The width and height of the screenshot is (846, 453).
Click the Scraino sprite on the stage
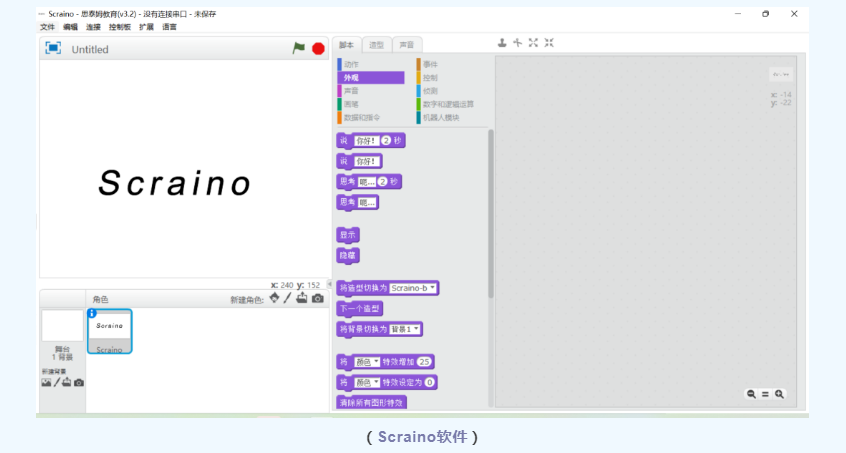click(x=174, y=182)
